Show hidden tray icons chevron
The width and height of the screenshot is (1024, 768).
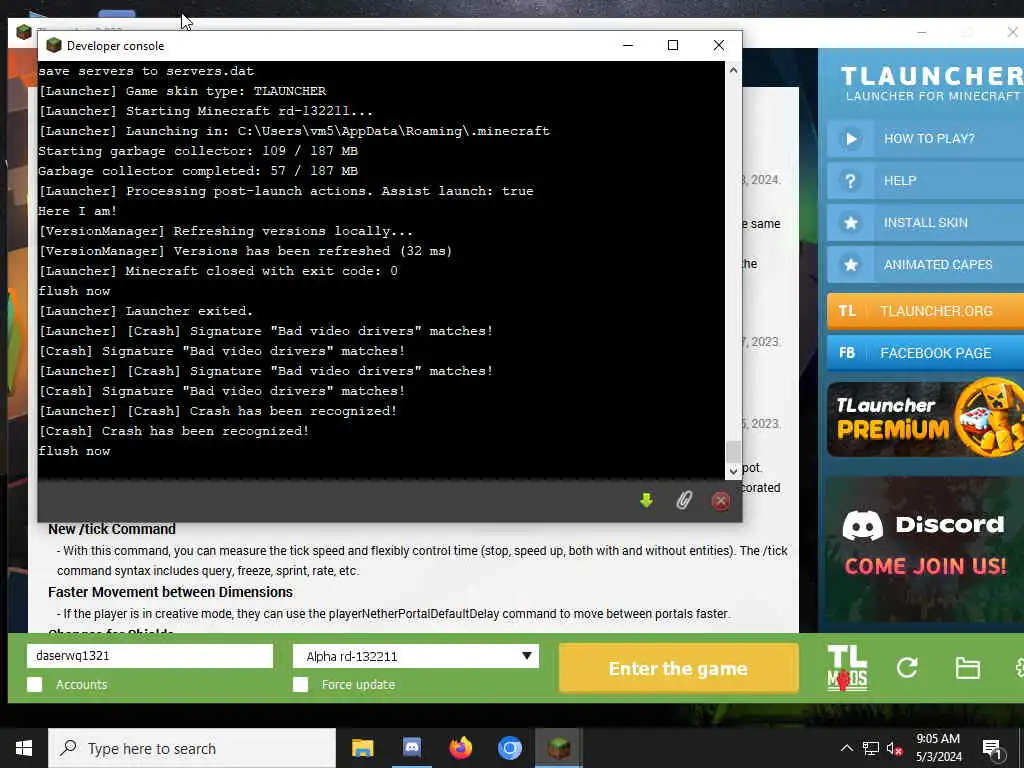846,748
